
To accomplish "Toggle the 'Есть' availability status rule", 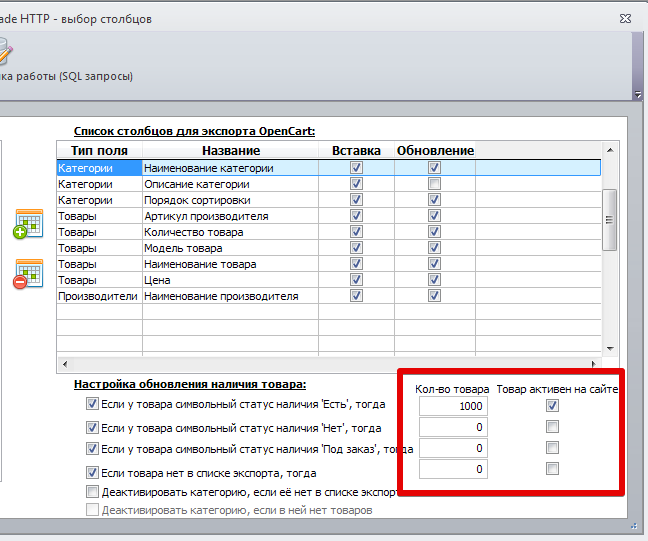I will tap(92, 403).
